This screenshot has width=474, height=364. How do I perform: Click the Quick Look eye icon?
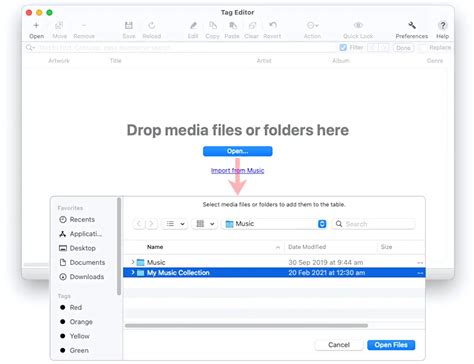tap(358, 25)
